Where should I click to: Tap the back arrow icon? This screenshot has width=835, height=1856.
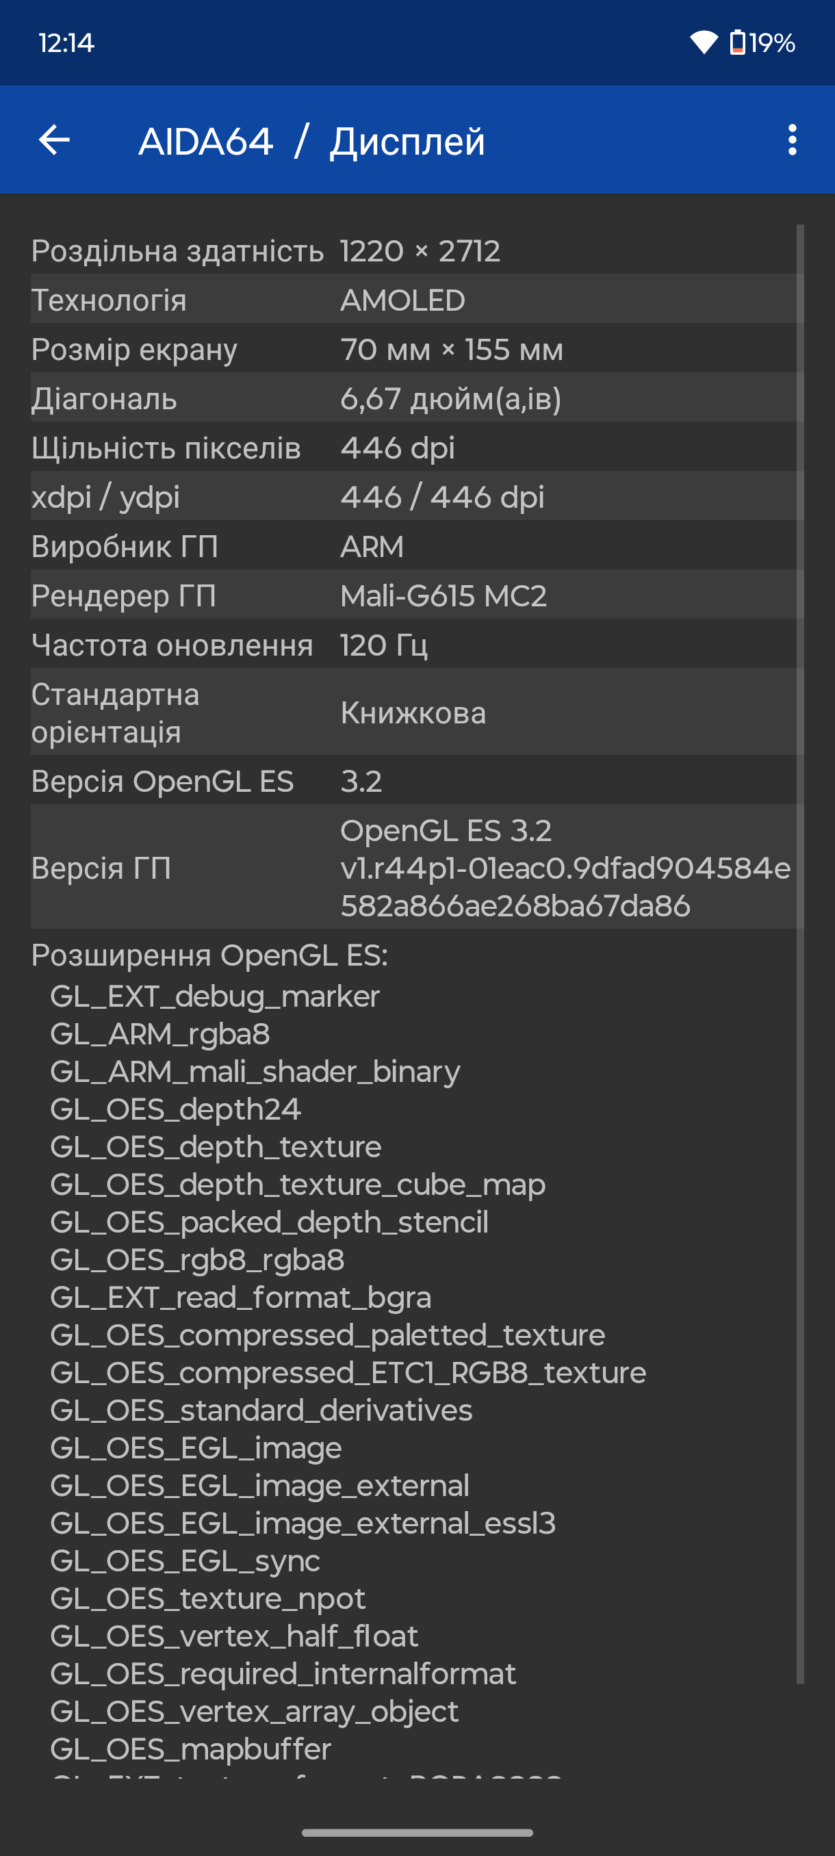(x=54, y=141)
